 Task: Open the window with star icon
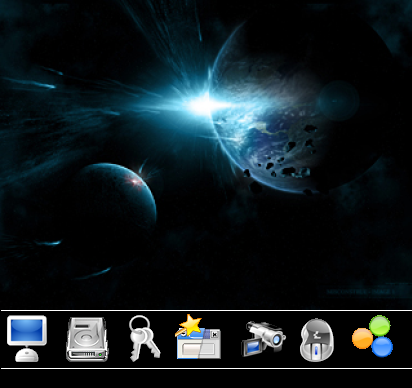tap(198, 337)
